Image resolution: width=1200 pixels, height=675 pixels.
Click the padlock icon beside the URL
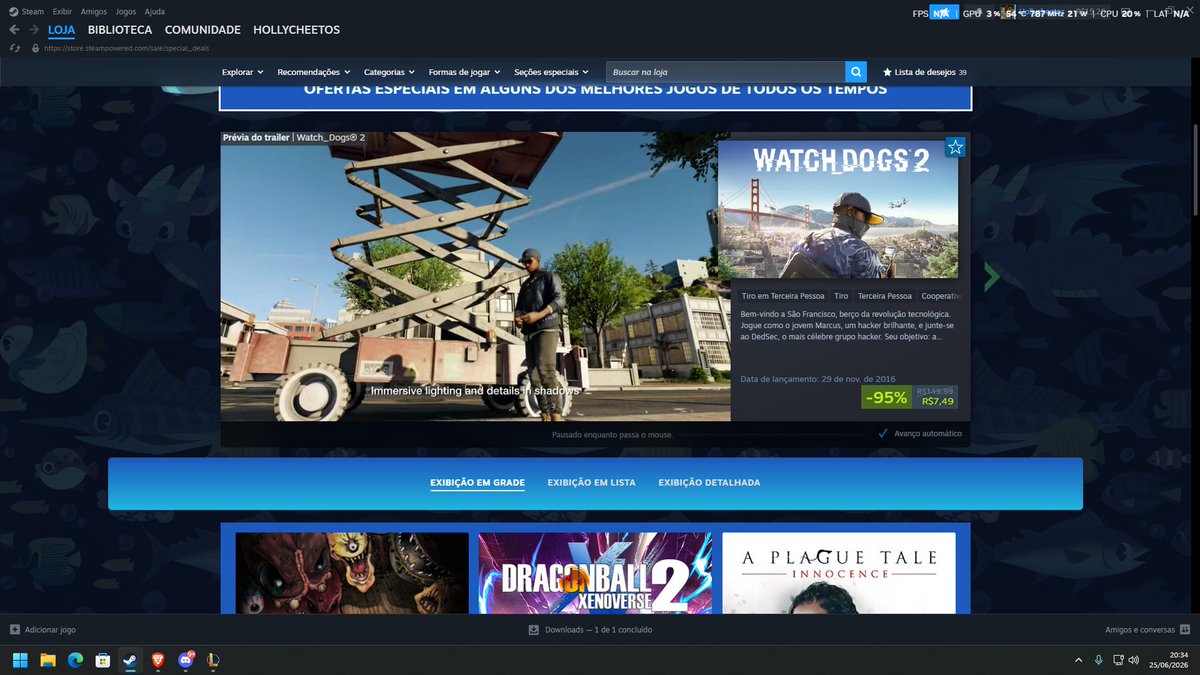point(35,48)
